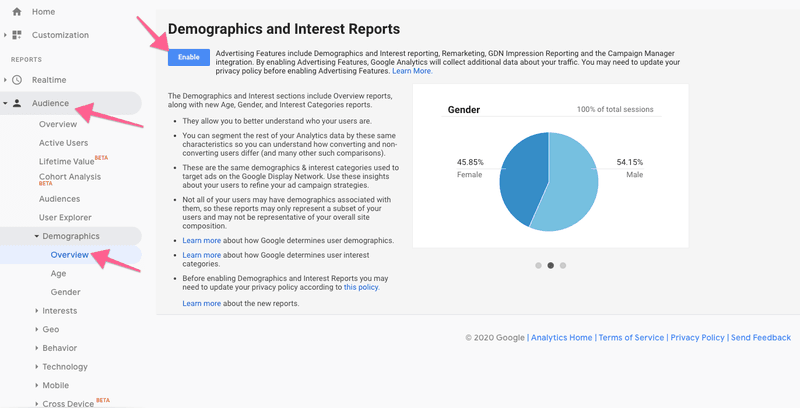This screenshot has width=800, height=408.
Task: Expand the Interests submenu arrow
Action: (37, 311)
